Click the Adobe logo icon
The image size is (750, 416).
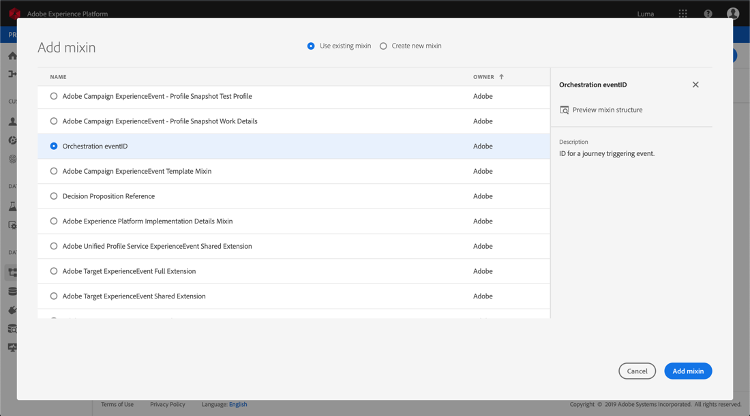14,13
